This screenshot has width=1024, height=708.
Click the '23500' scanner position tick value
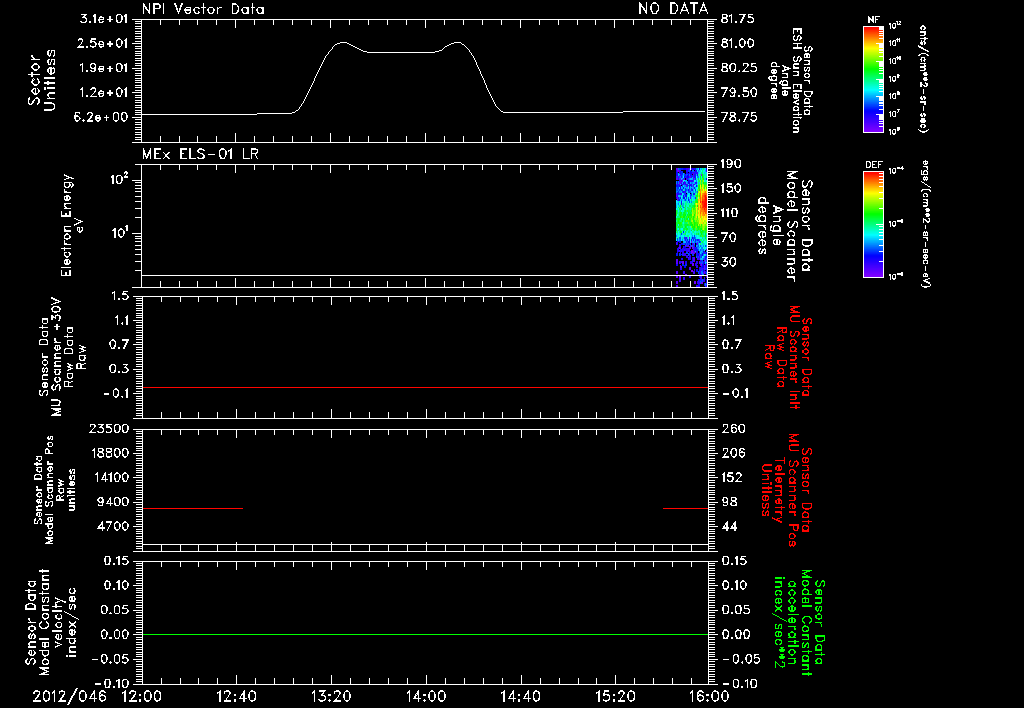[109, 429]
